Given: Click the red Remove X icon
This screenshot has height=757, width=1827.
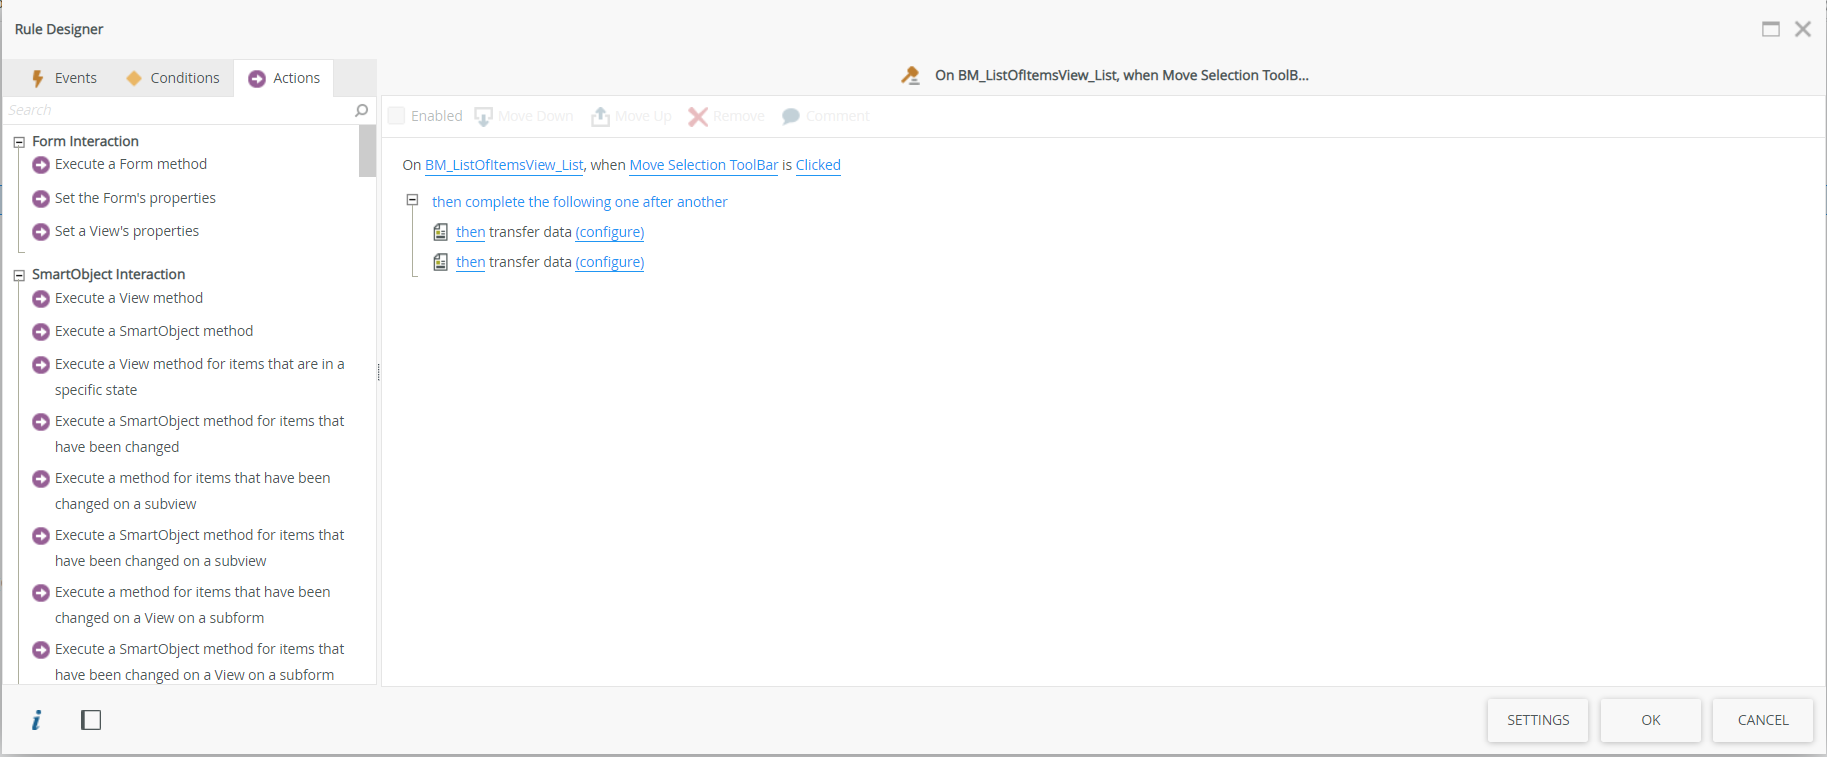Looking at the screenshot, I should tap(698, 117).
